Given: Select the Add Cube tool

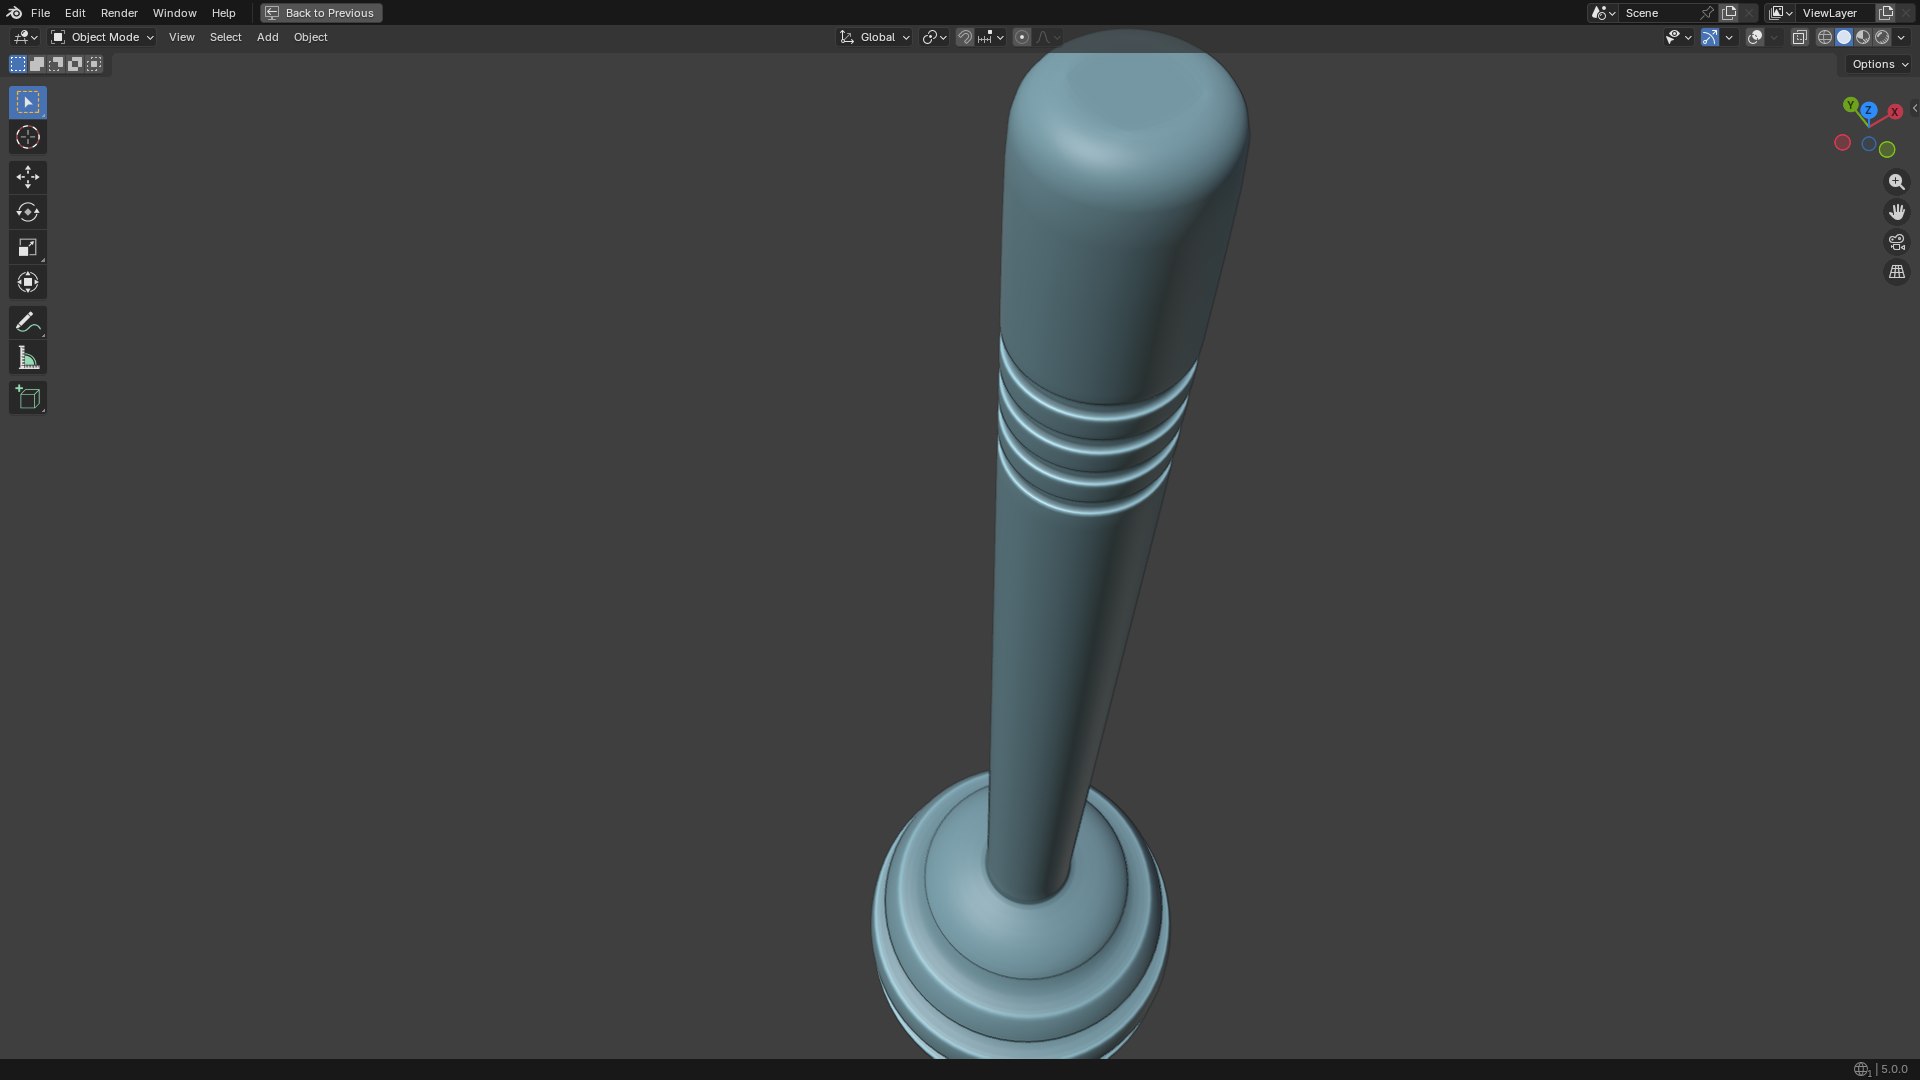Looking at the screenshot, I should pyautogui.click(x=28, y=398).
